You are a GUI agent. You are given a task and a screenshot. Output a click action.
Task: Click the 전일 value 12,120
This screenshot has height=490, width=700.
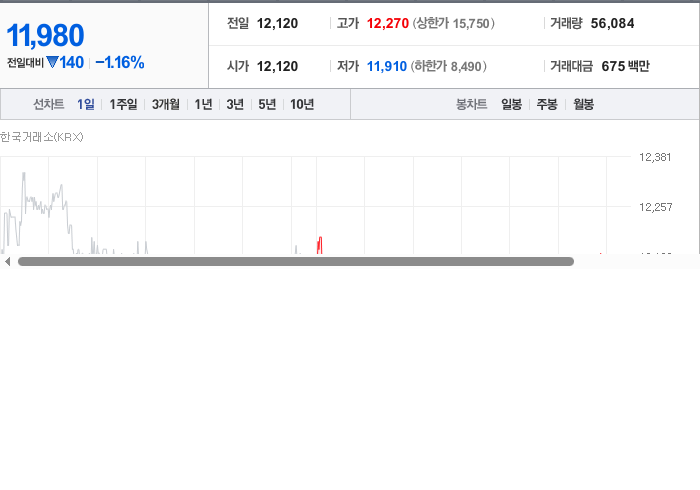(277, 23)
